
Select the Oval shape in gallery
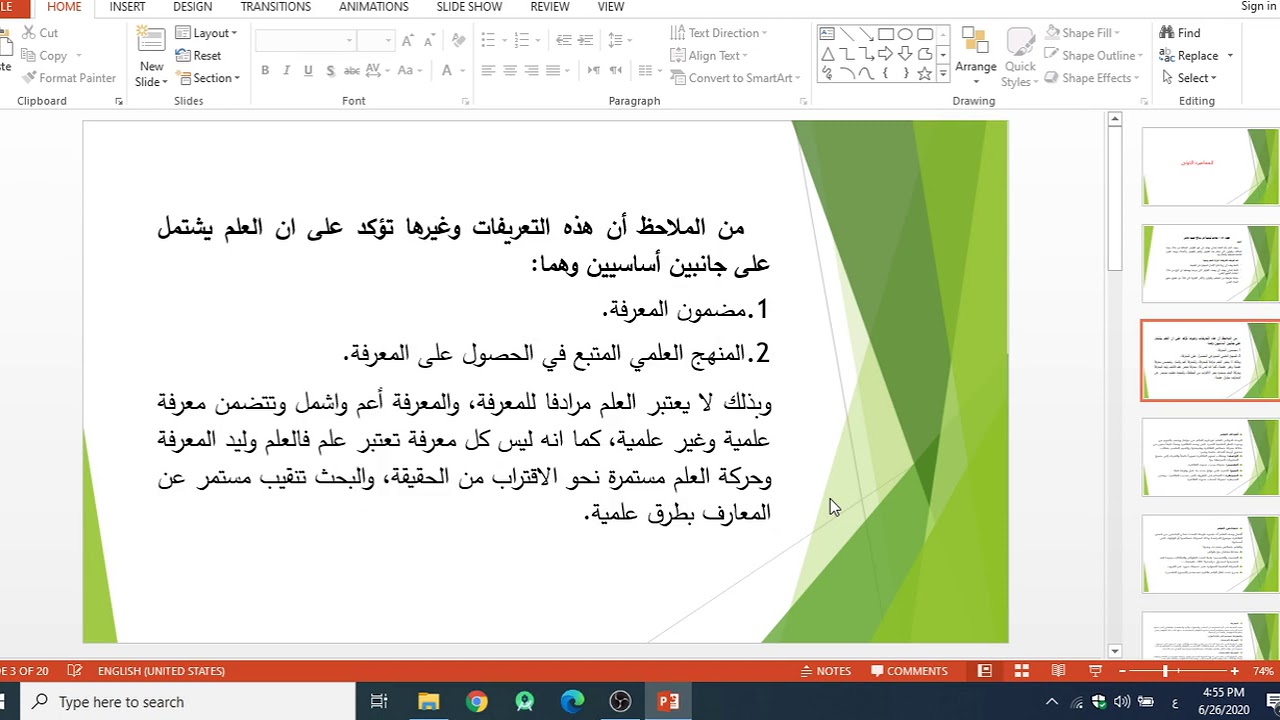click(905, 34)
